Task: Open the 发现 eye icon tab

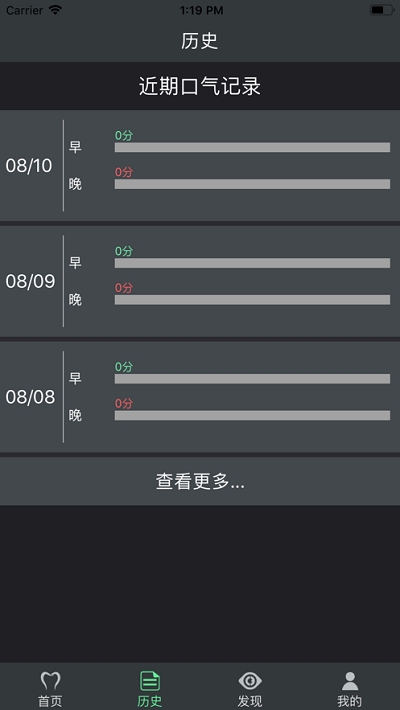Action: (x=250, y=688)
